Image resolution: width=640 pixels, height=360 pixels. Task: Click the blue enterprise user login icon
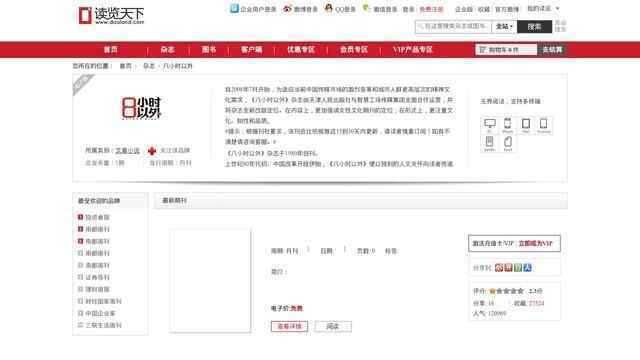[234, 8]
